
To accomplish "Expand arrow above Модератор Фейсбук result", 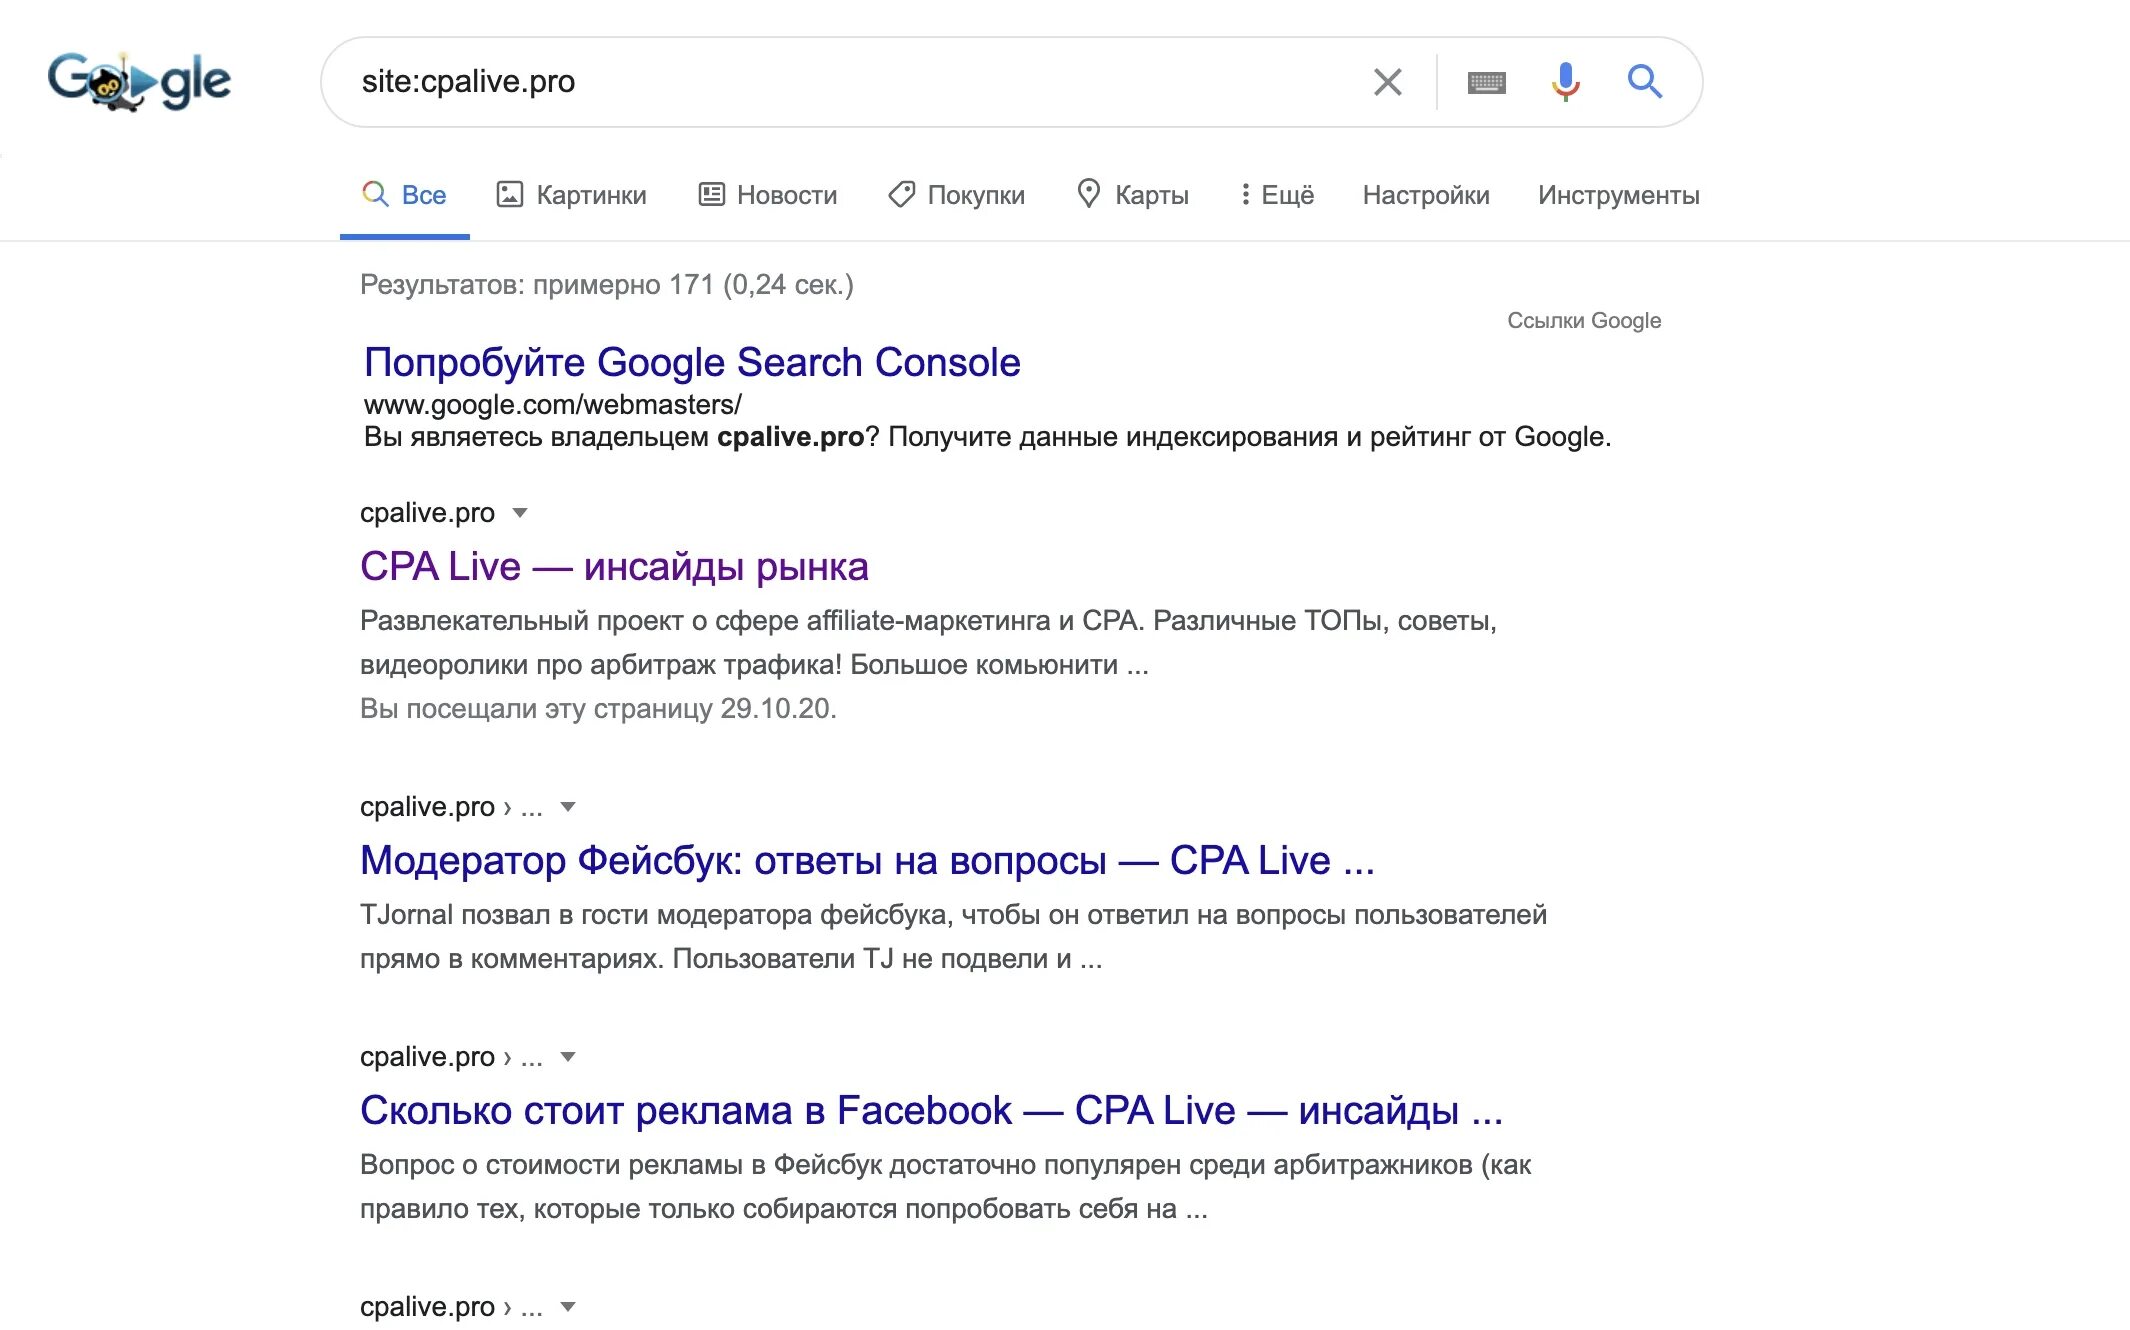I will click(568, 807).
